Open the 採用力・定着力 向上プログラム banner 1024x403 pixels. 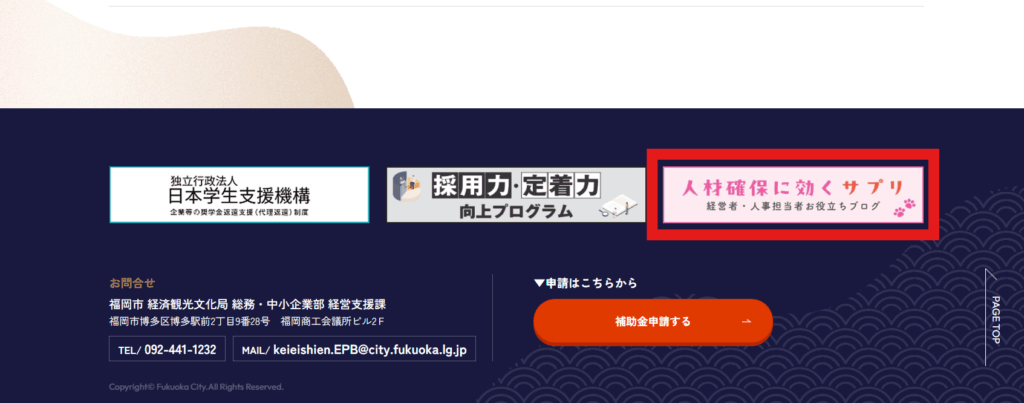coord(516,195)
